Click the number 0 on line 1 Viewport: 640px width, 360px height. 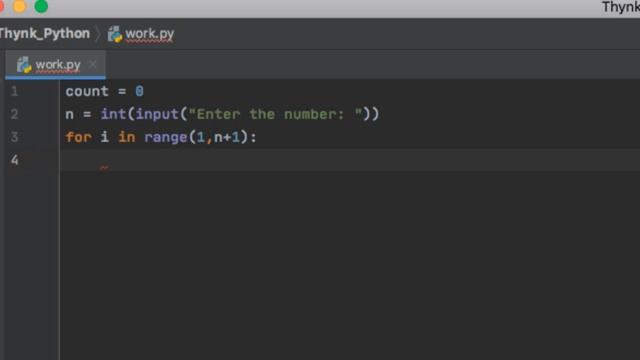(x=139, y=91)
